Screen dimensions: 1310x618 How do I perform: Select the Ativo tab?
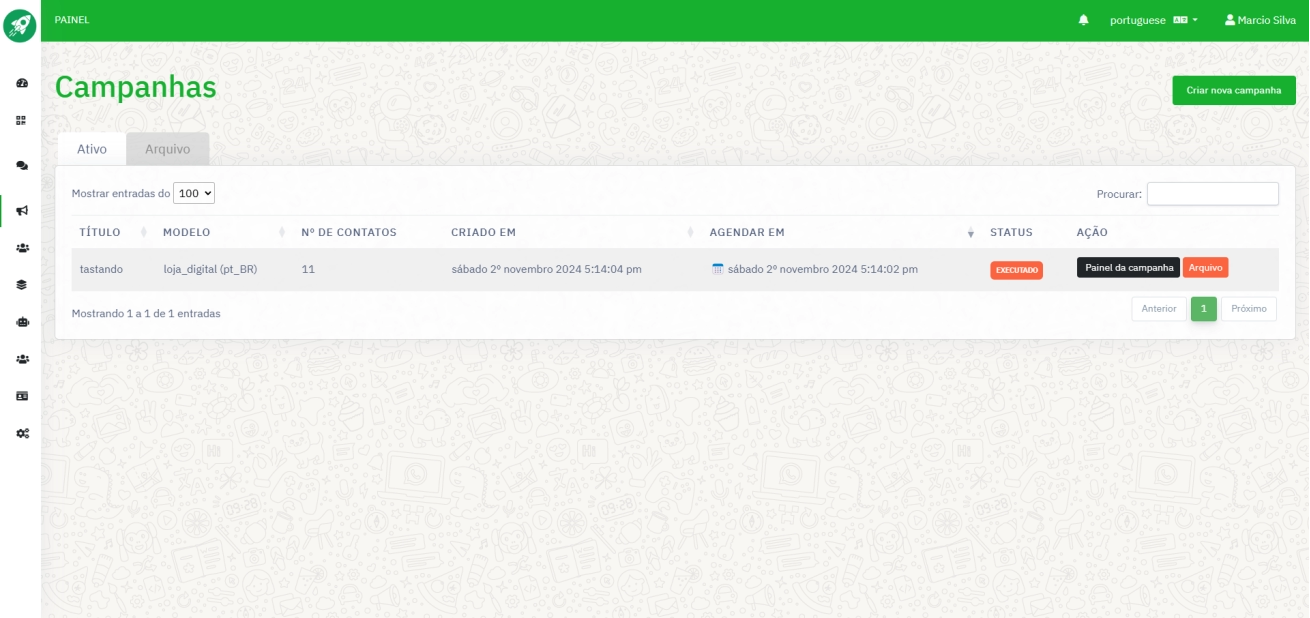coord(92,149)
